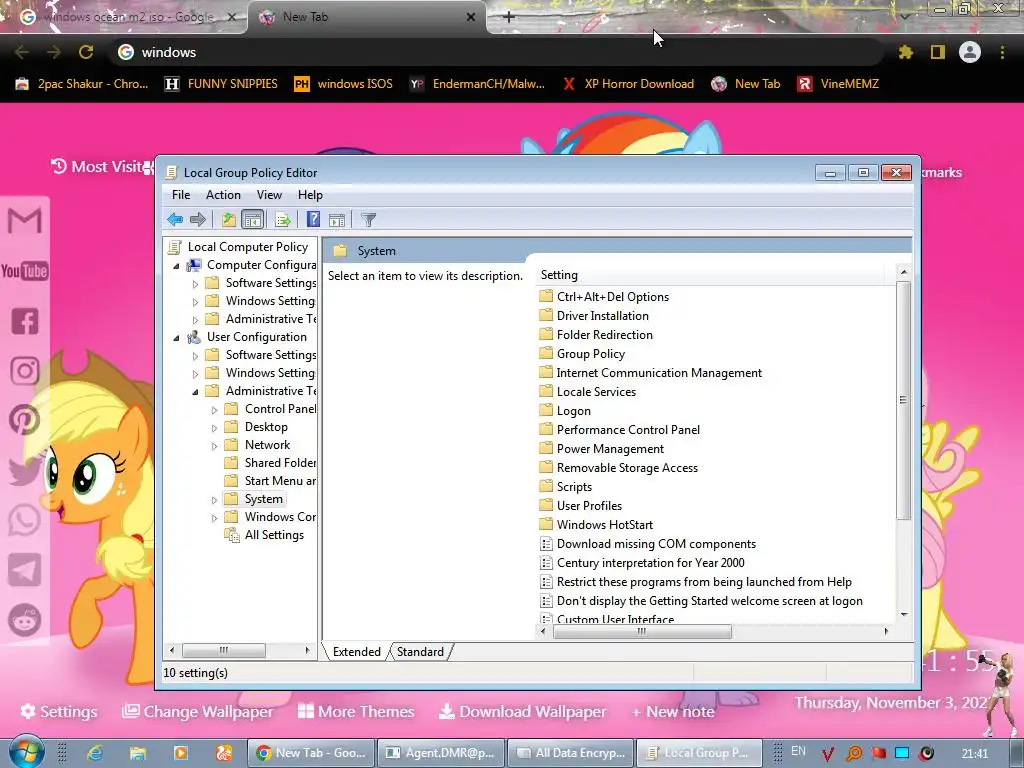Open YouTube shortcut in browser sidebar

(25, 270)
